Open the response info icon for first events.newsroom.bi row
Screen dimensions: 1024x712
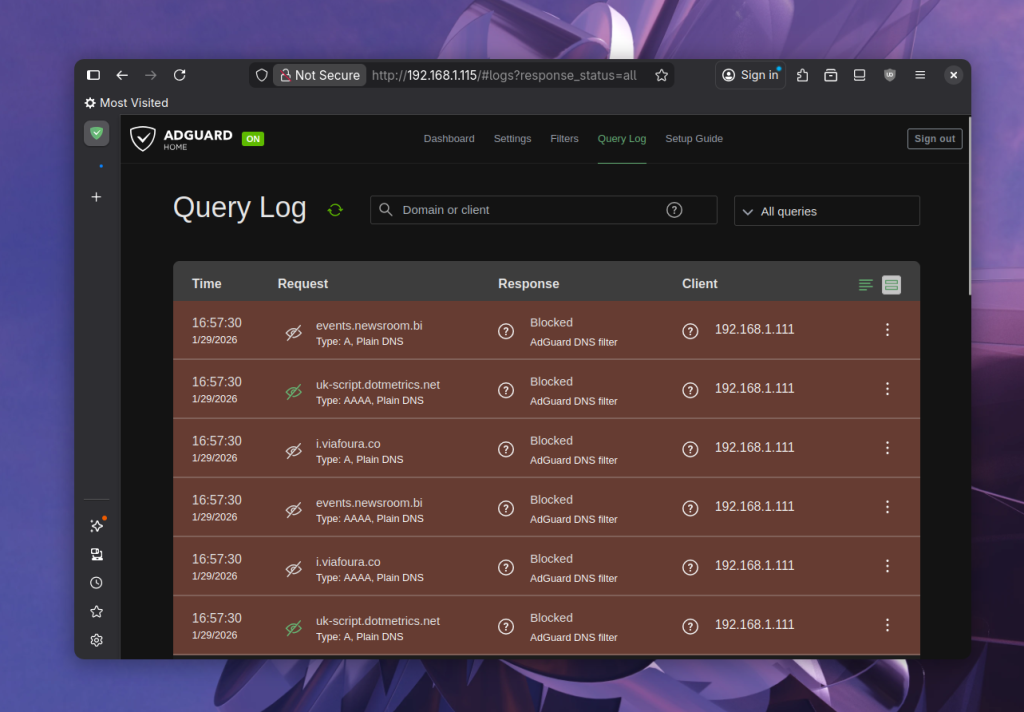click(x=506, y=331)
